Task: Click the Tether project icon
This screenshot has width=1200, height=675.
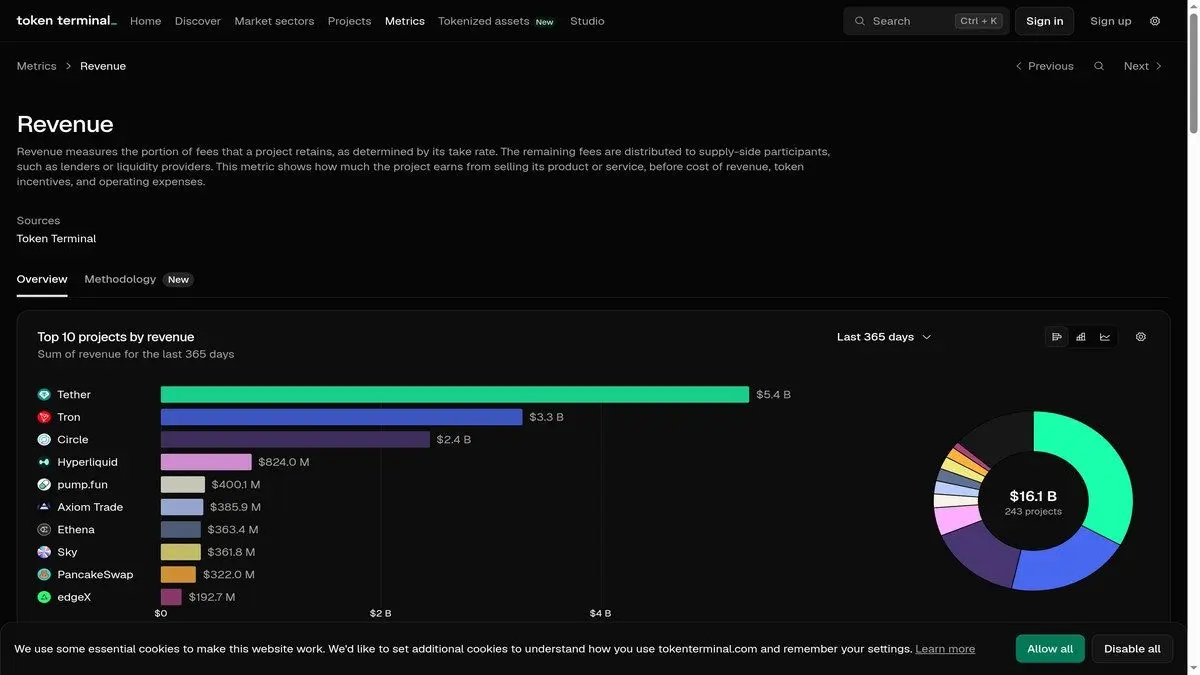Action: pos(44,395)
